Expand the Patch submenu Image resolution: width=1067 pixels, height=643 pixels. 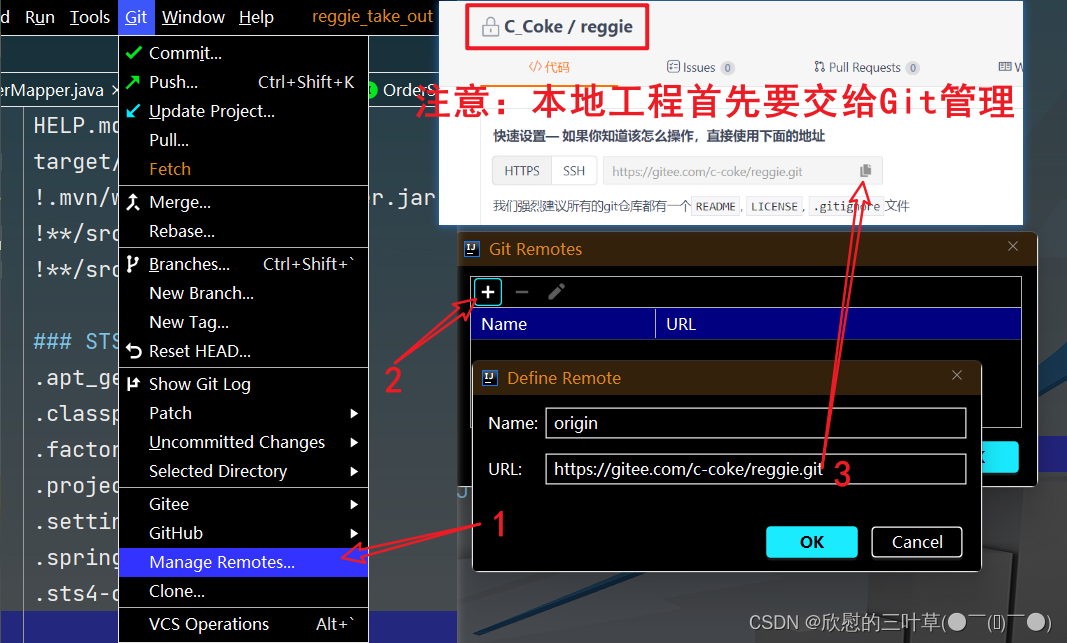[x=244, y=413]
